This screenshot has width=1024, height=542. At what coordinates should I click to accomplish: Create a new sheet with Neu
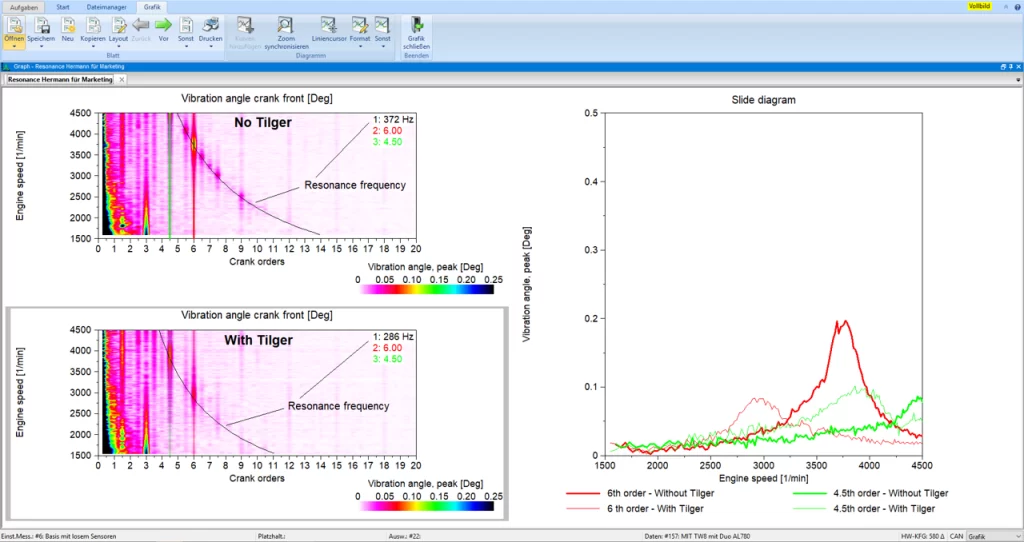coord(68,24)
